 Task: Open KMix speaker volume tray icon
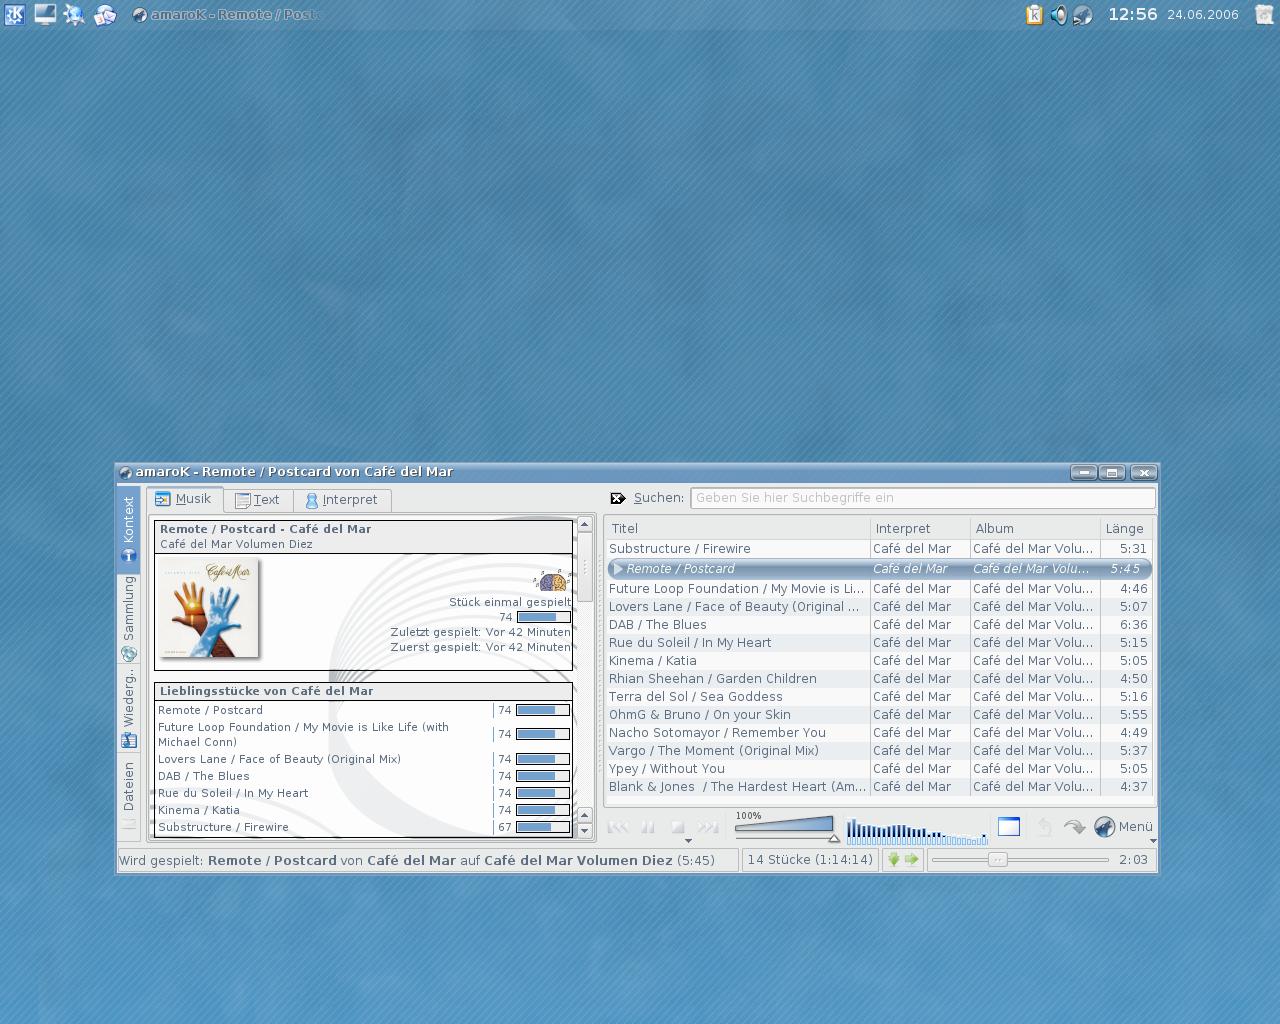pos(1058,15)
